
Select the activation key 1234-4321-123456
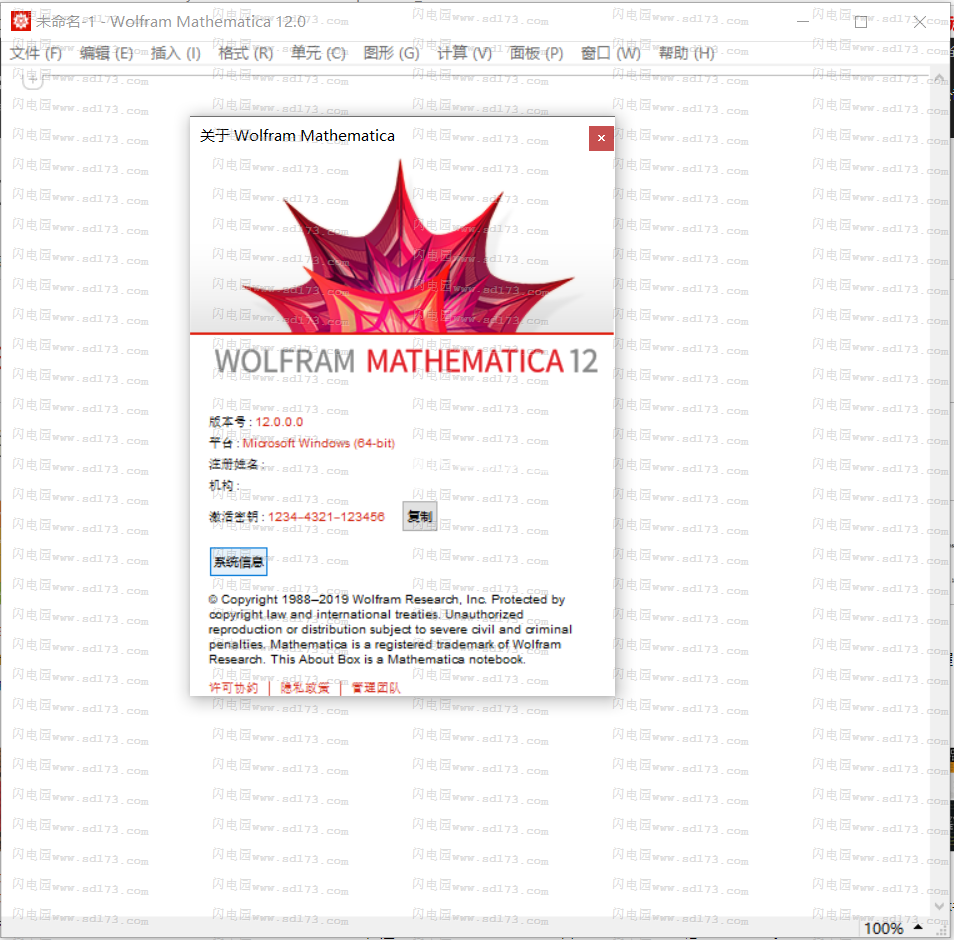click(326, 517)
